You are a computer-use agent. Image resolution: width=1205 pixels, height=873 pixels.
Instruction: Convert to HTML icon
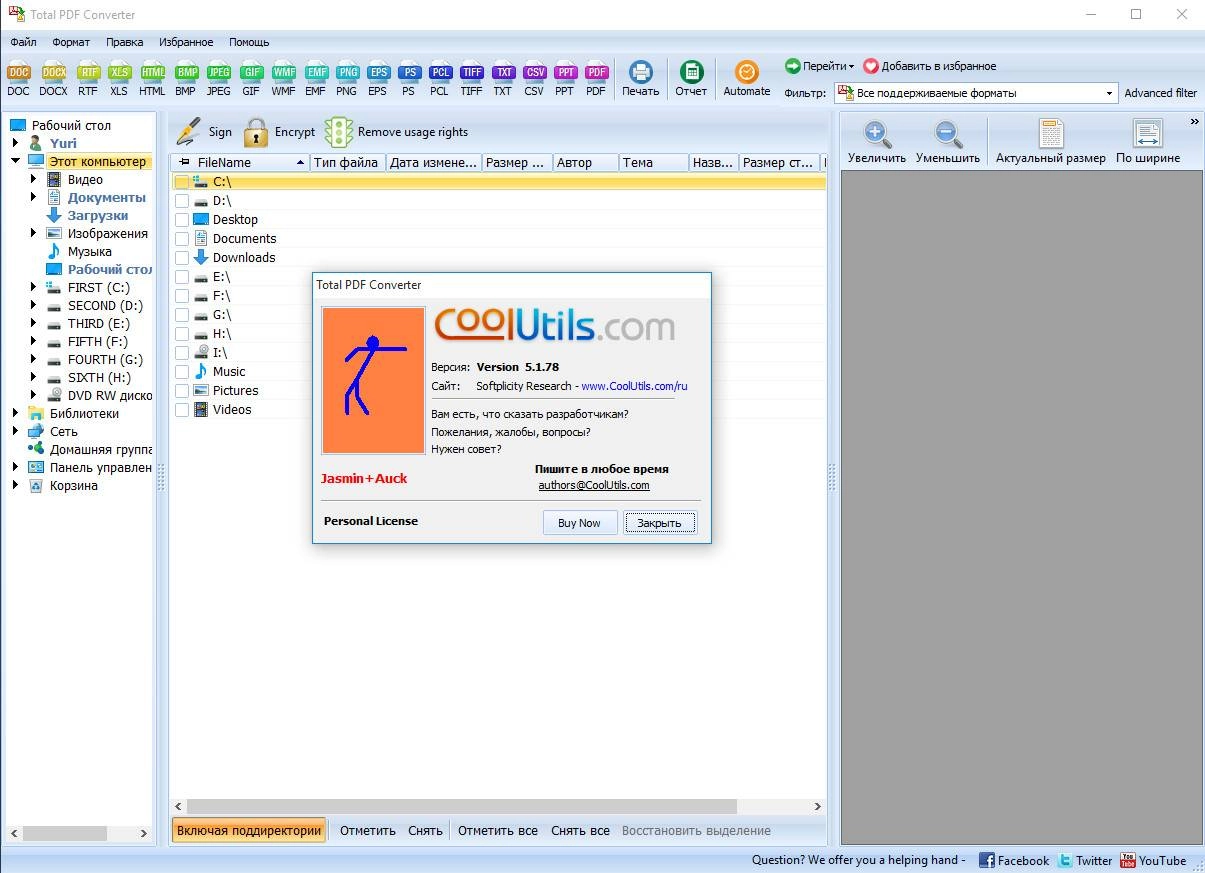point(152,79)
